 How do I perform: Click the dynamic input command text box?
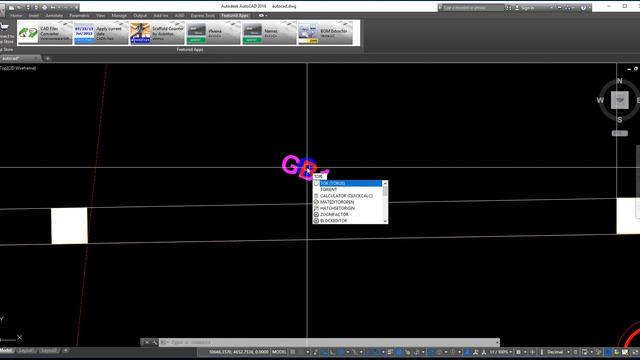[x=320, y=176]
